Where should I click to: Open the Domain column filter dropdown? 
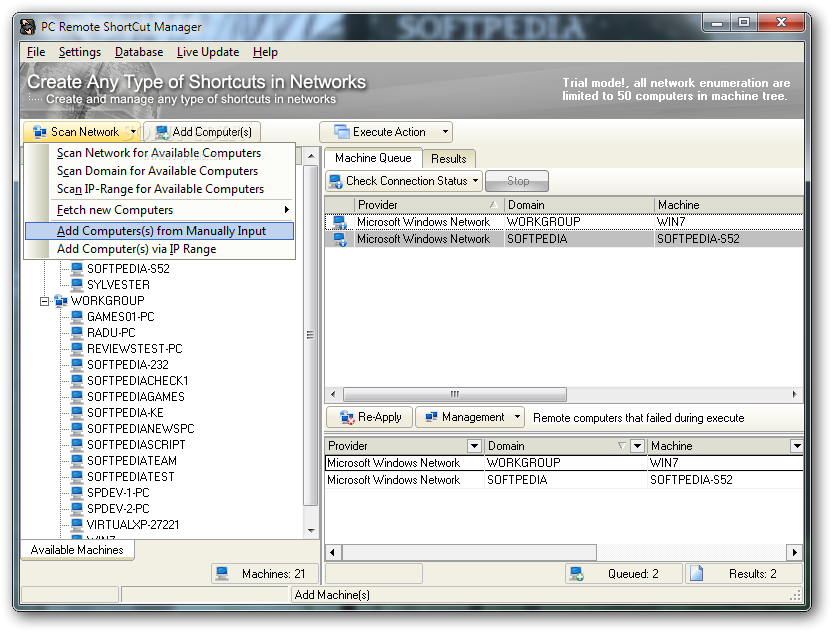(638, 446)
